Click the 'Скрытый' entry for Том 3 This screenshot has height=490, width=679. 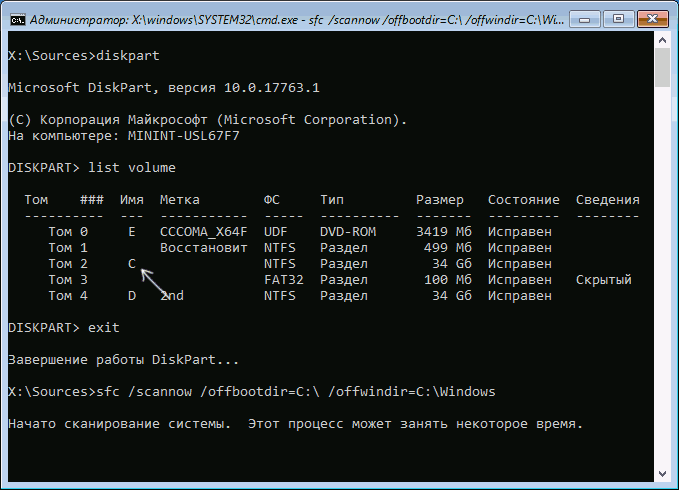(604, 280)
